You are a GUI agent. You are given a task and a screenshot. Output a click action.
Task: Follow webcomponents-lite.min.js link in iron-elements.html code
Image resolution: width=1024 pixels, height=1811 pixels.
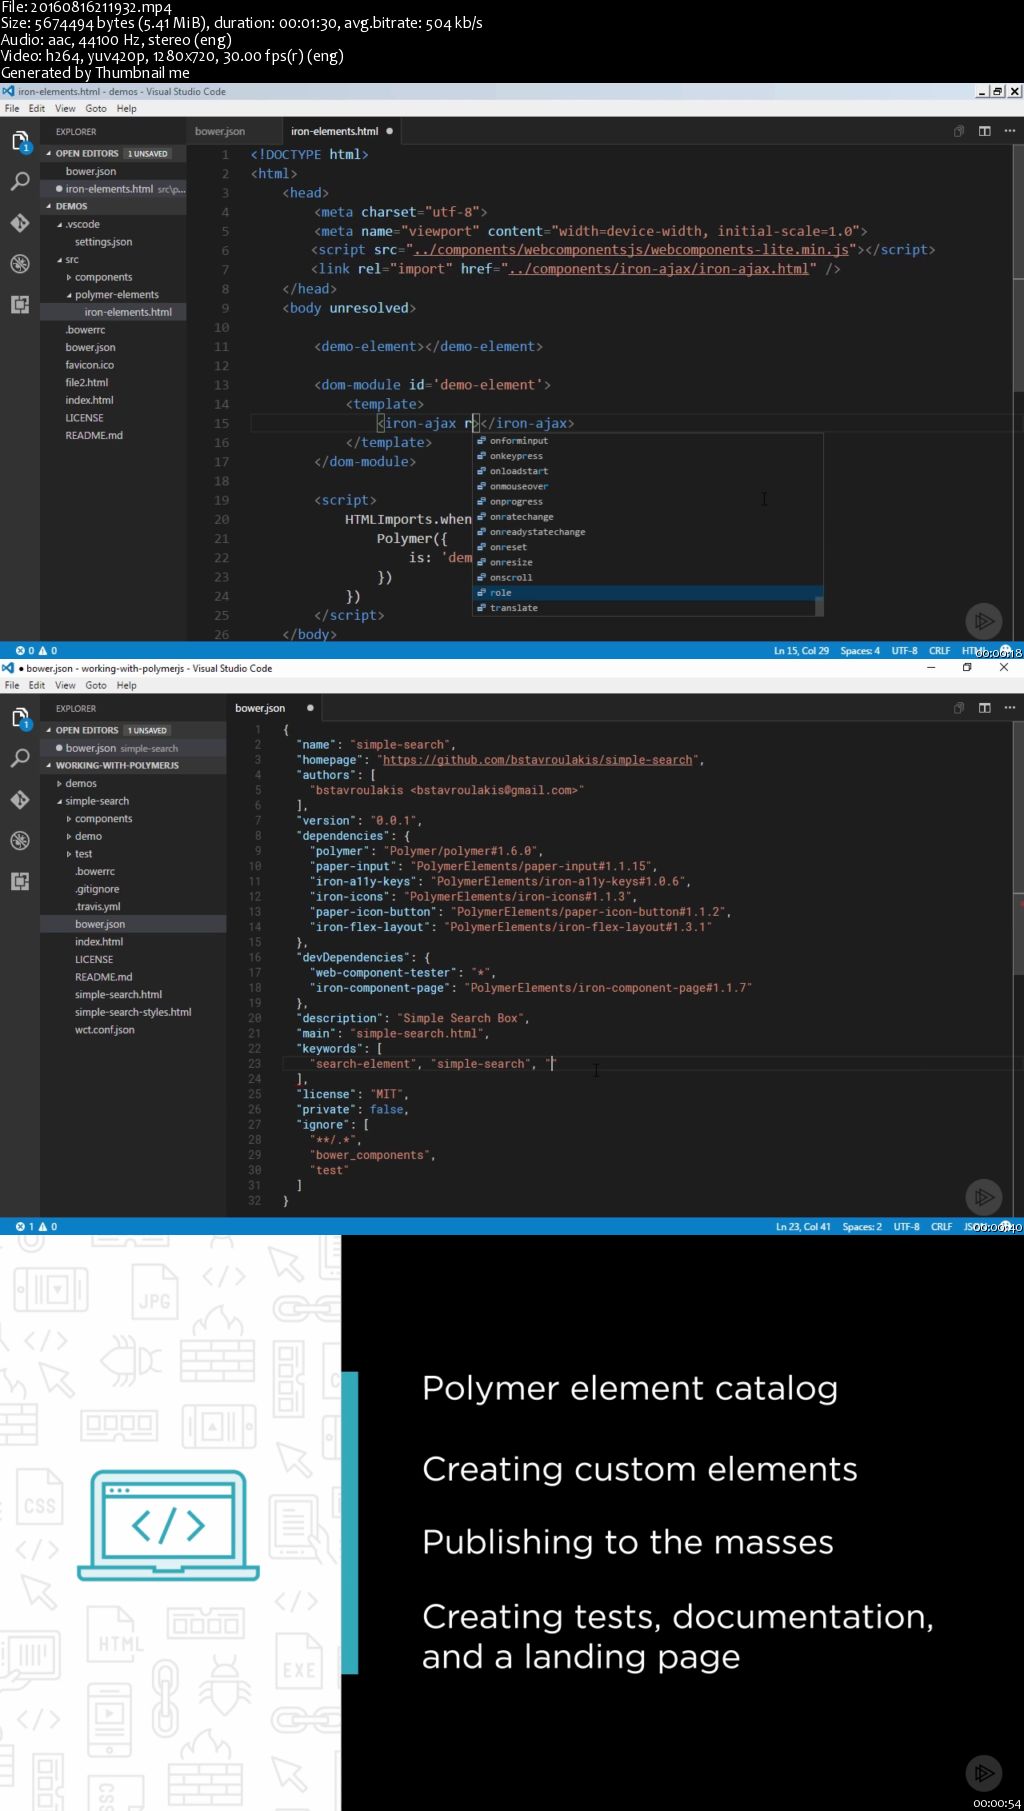[630, 250]
